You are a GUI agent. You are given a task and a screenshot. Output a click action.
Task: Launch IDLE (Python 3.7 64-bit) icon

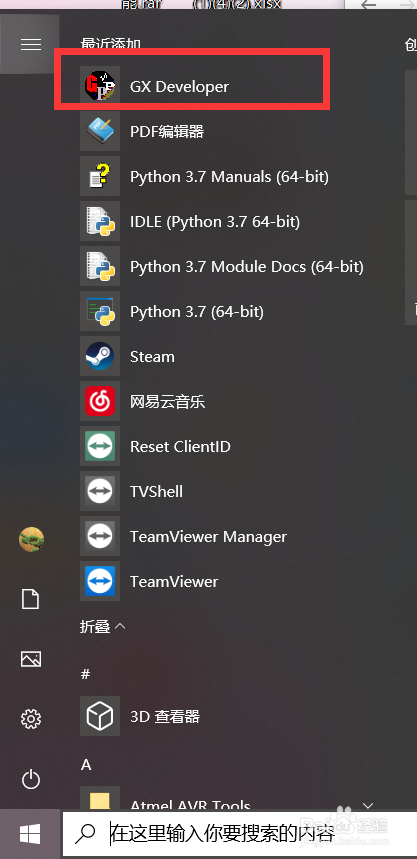[x=100, y=221]
